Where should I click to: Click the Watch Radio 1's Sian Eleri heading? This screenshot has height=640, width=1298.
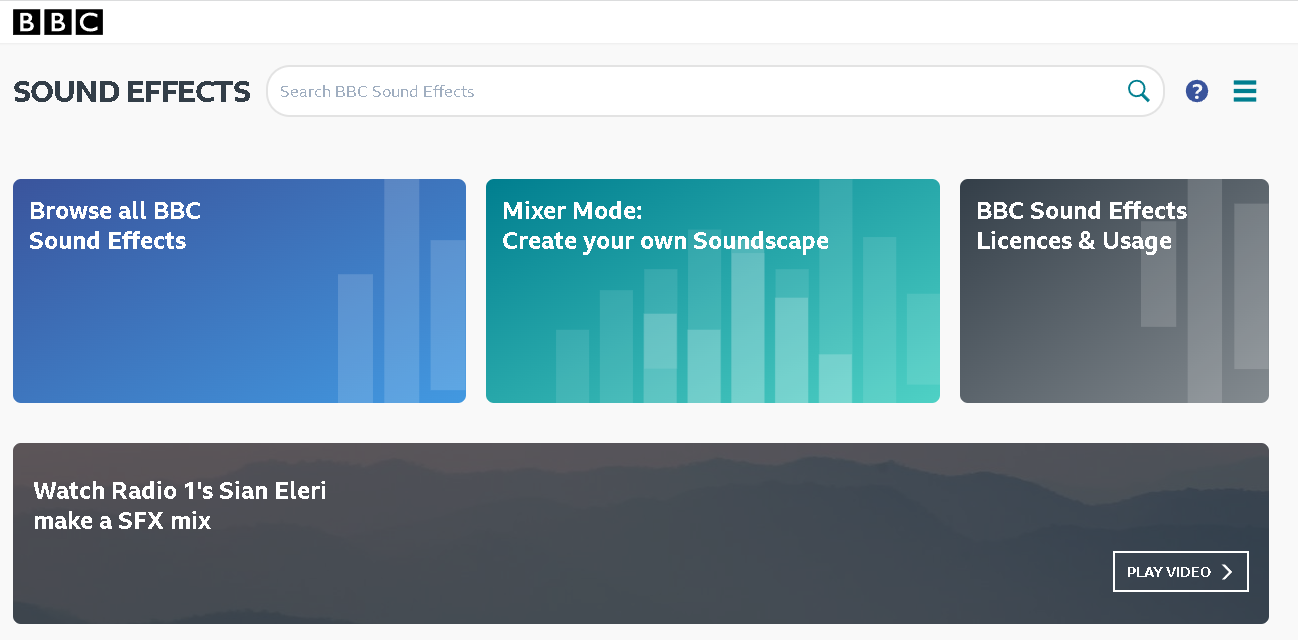180,505
